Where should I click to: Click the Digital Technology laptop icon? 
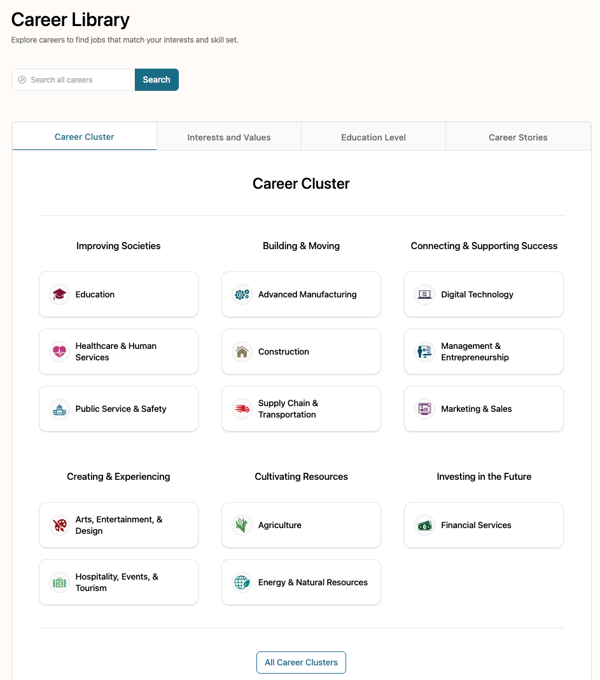(424, 294)
